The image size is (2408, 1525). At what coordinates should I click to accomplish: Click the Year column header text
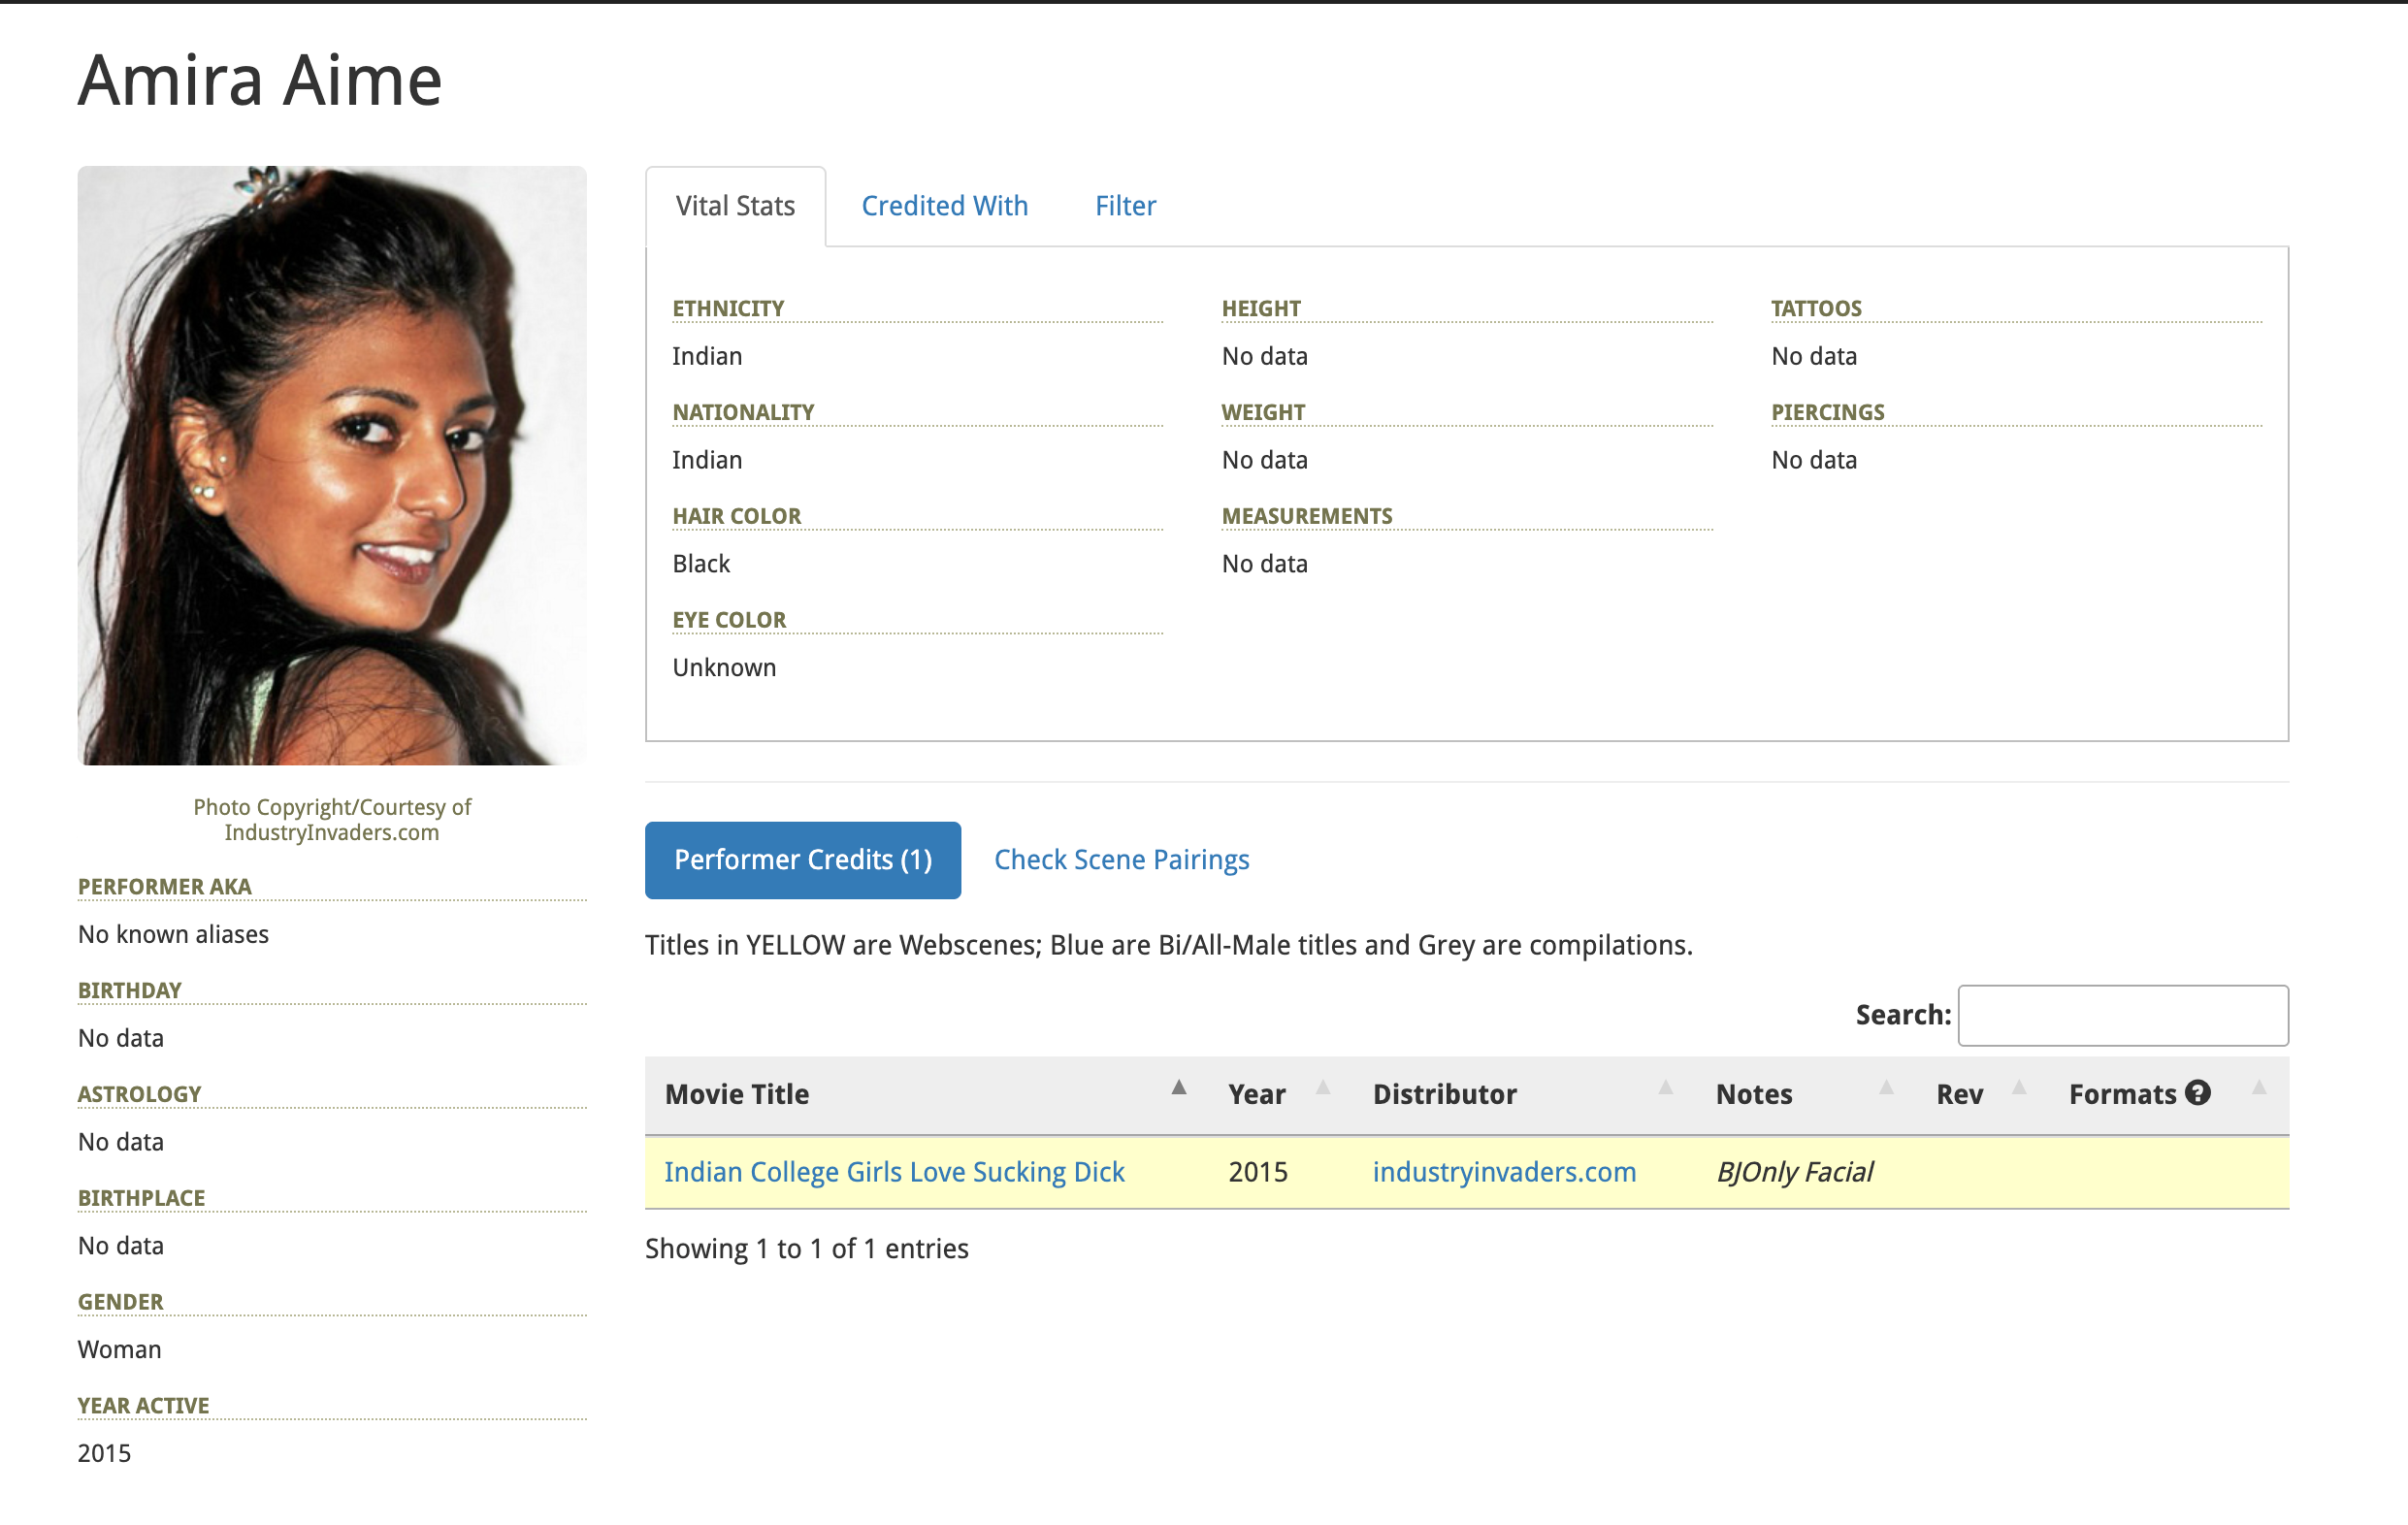click(x=1256, y=1094)
